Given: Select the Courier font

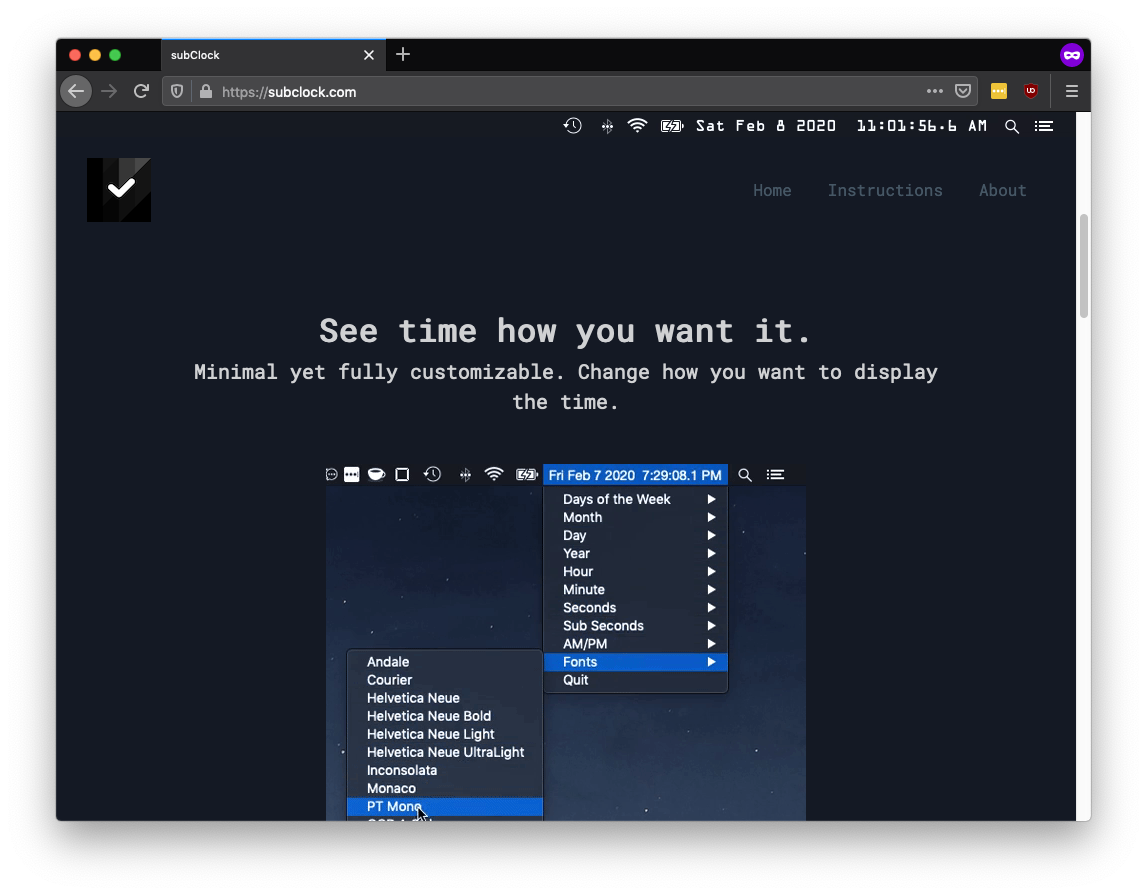Looking at the screenshot, I should click(445, 680).
